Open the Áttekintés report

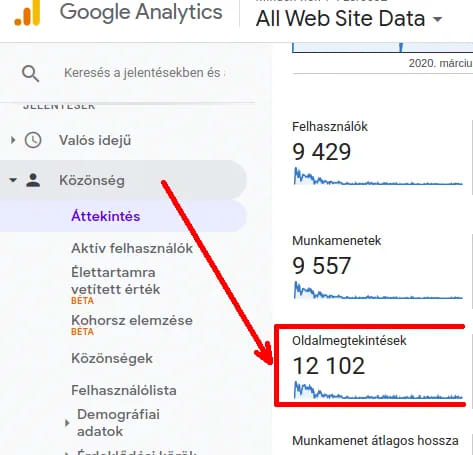click(106, 216)
